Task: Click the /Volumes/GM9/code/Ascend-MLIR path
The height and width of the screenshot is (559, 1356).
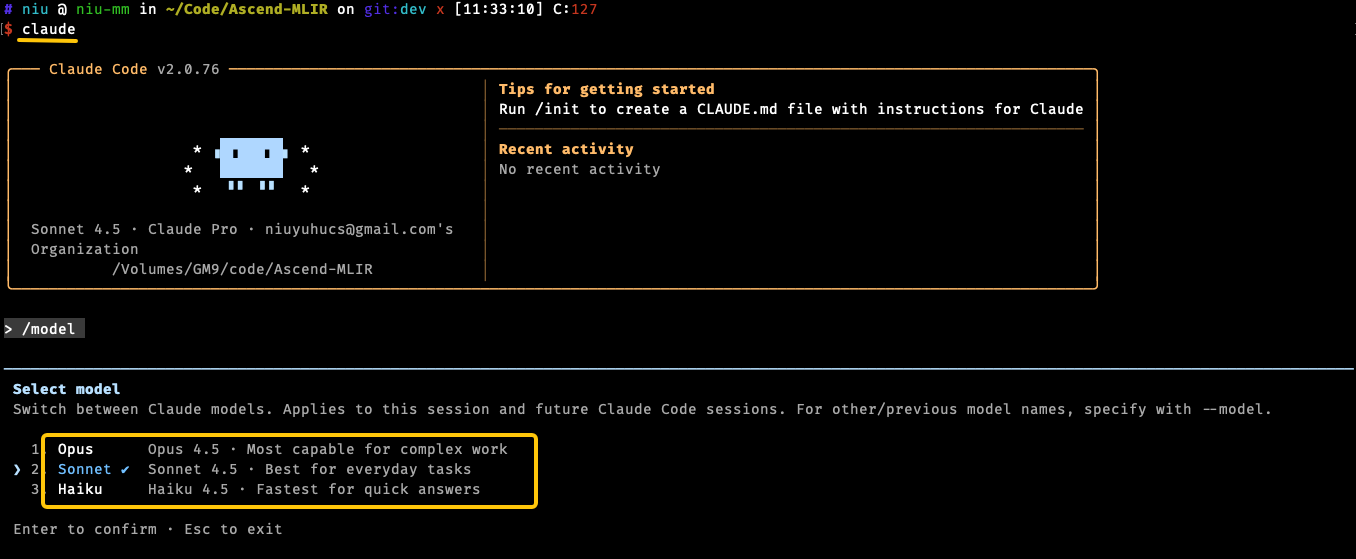Action: [242, 269]
